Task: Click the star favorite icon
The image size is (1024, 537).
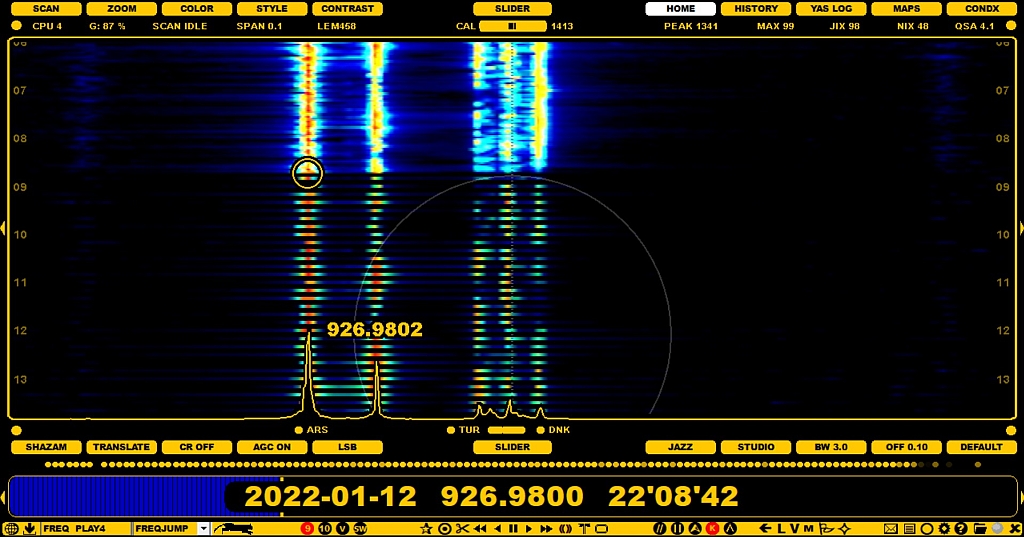Action: click(x=427, y=528)
